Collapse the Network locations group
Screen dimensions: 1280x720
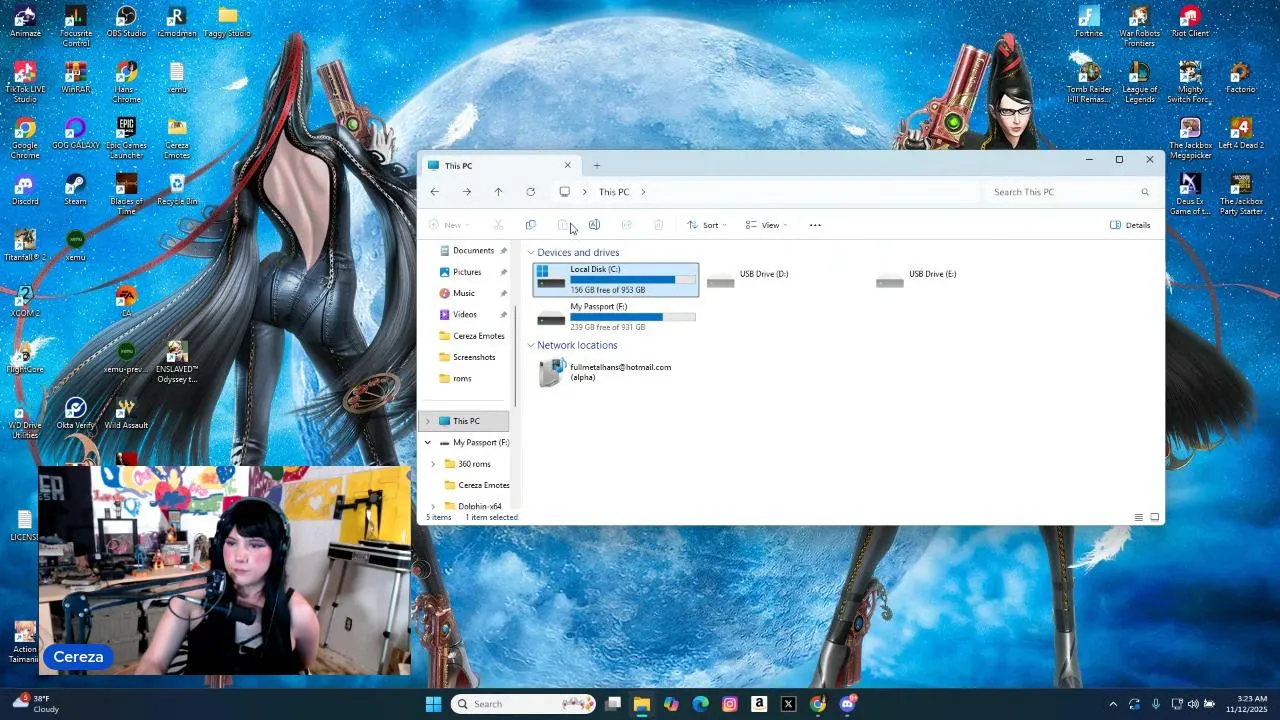[x=531, y=346]
